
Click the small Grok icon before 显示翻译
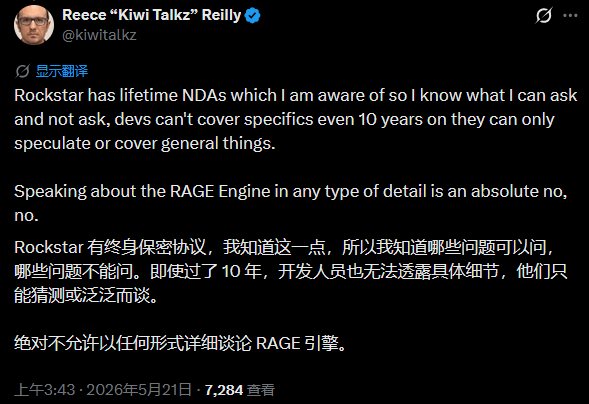click(23, 71)
